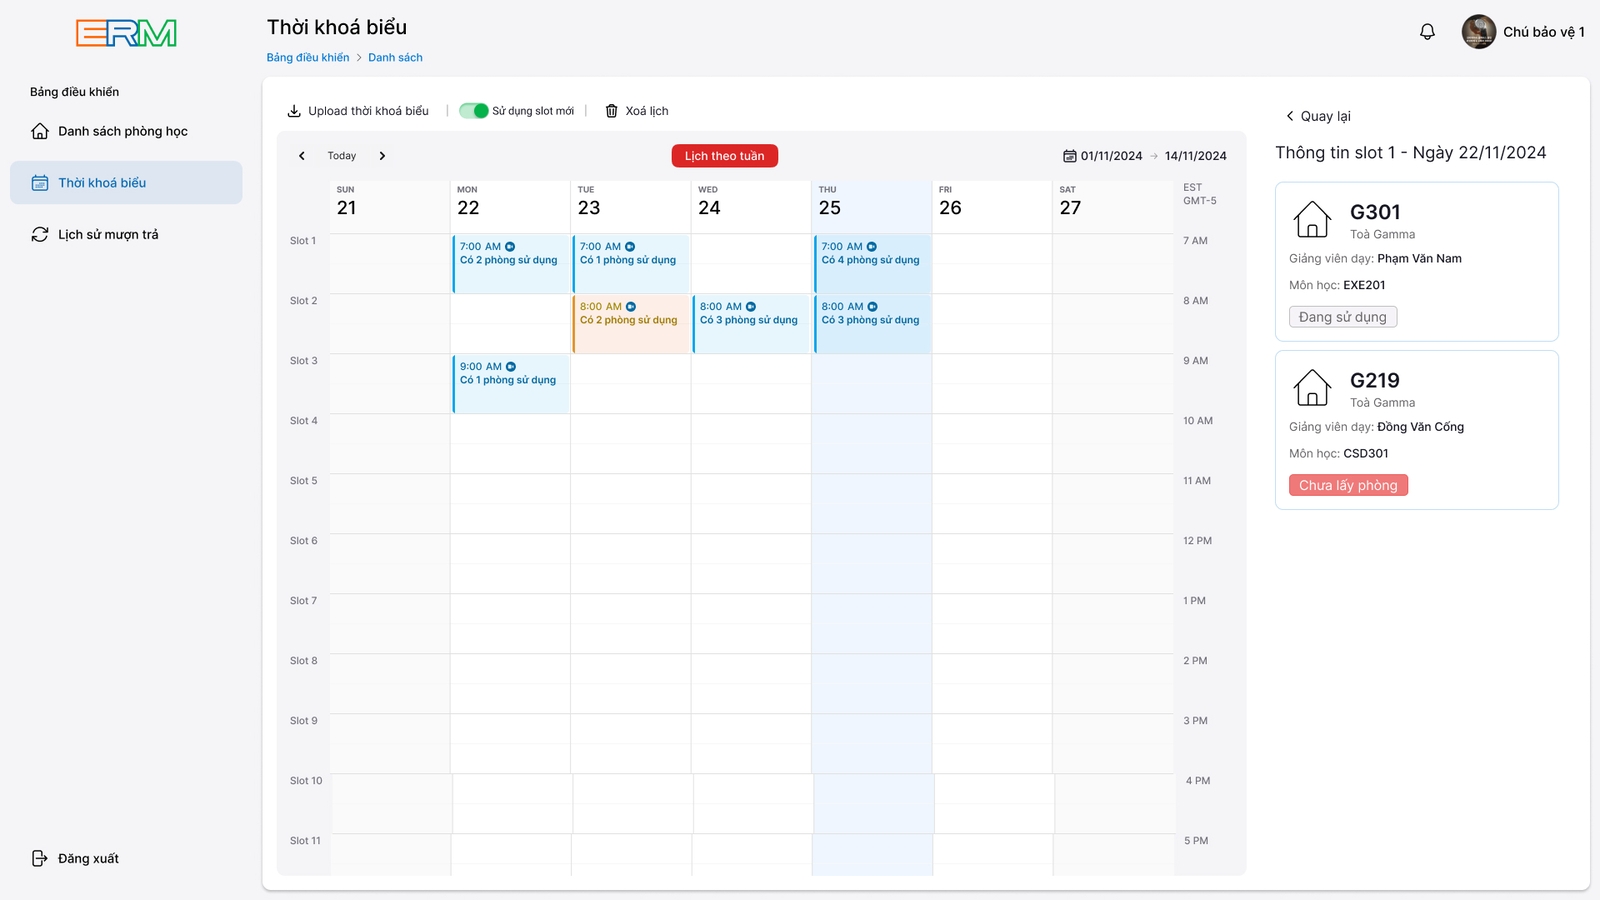Click the ERM logo
The image size is (1600, 900).
point(126,33)
